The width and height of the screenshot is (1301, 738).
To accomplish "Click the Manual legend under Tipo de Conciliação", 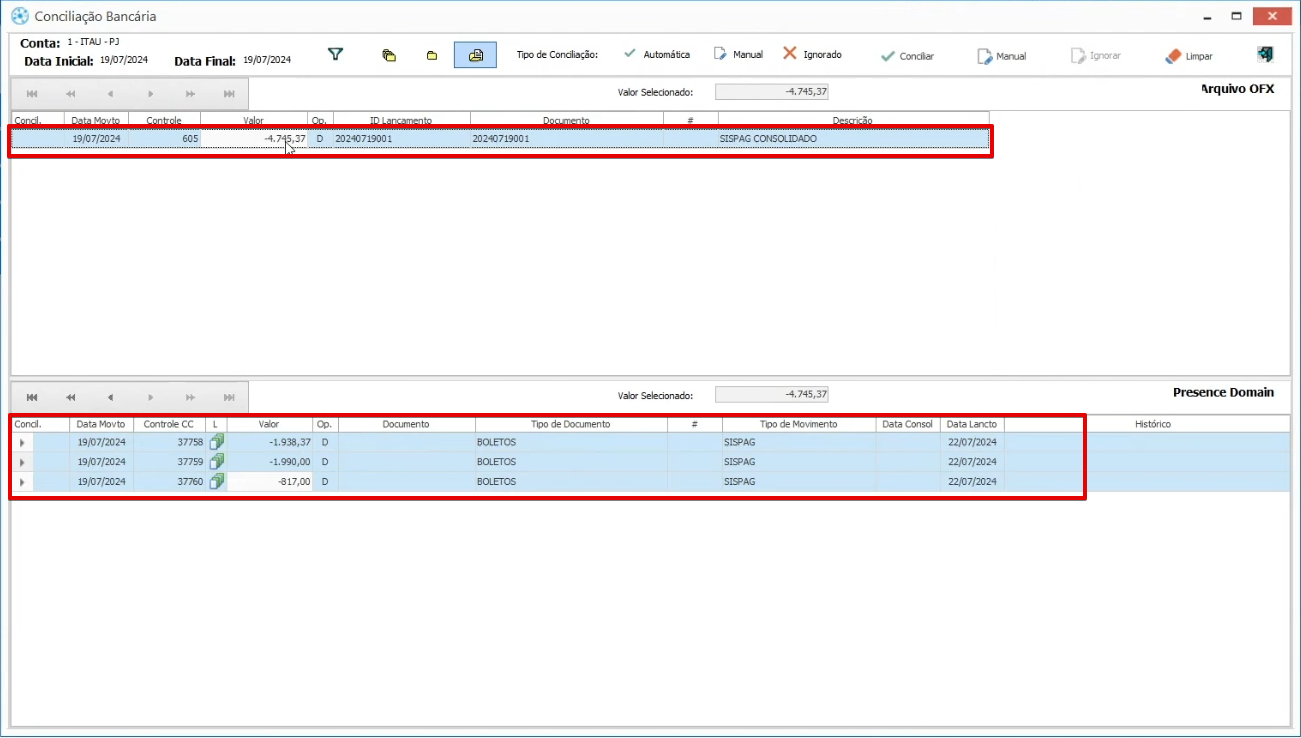I will pyautogui.click(x=738, y=55).
